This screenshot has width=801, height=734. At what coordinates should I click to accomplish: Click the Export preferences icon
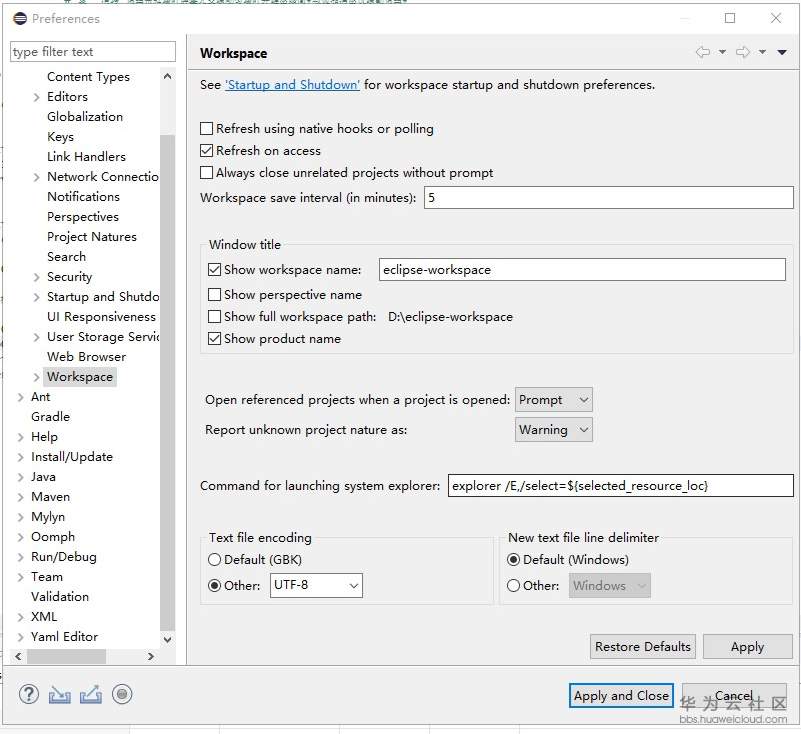pos(90,695)
